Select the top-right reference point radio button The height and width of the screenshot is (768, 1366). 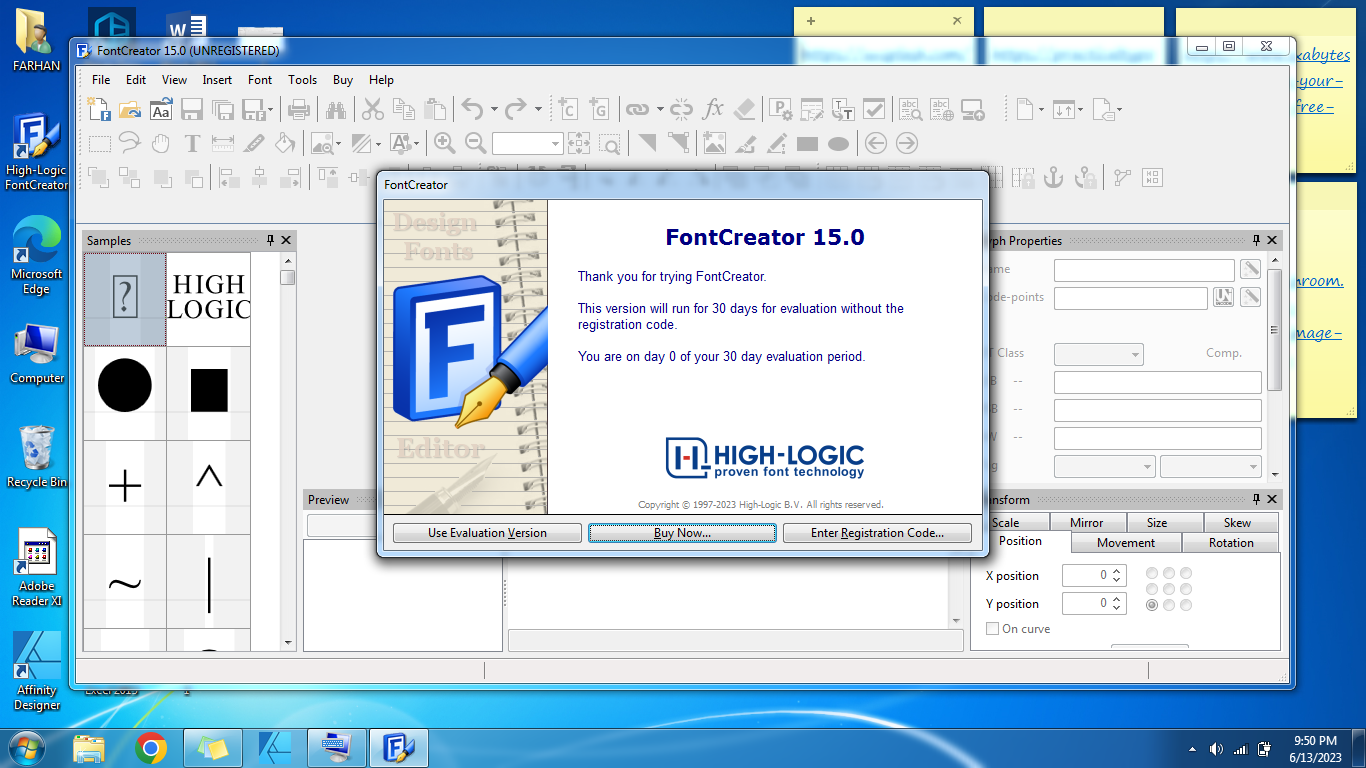1186,573
